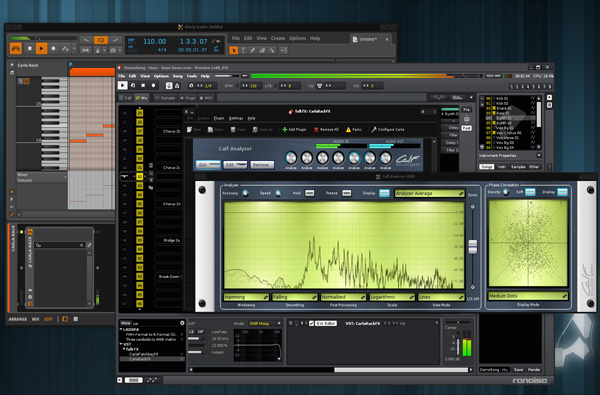Open Renoise Tools menu
Viewport: 600px width, 395px height.
[x=192, y=76]
